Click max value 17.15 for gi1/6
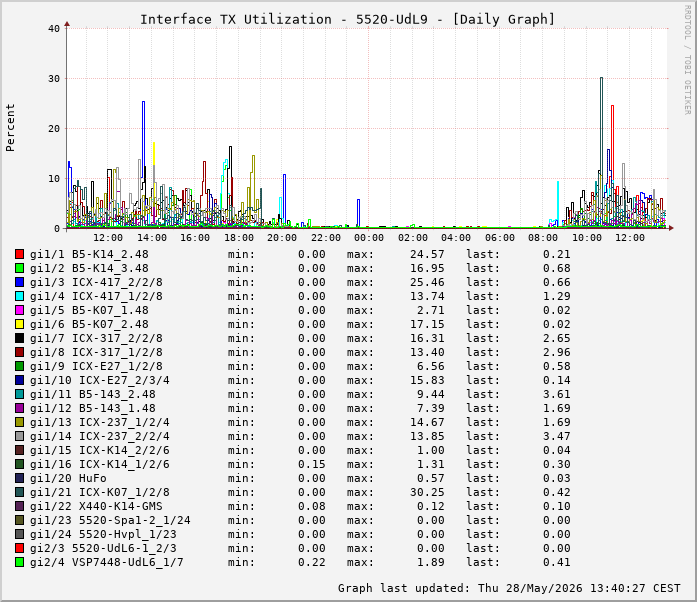 pyautogui.click(x=427, y=325)
